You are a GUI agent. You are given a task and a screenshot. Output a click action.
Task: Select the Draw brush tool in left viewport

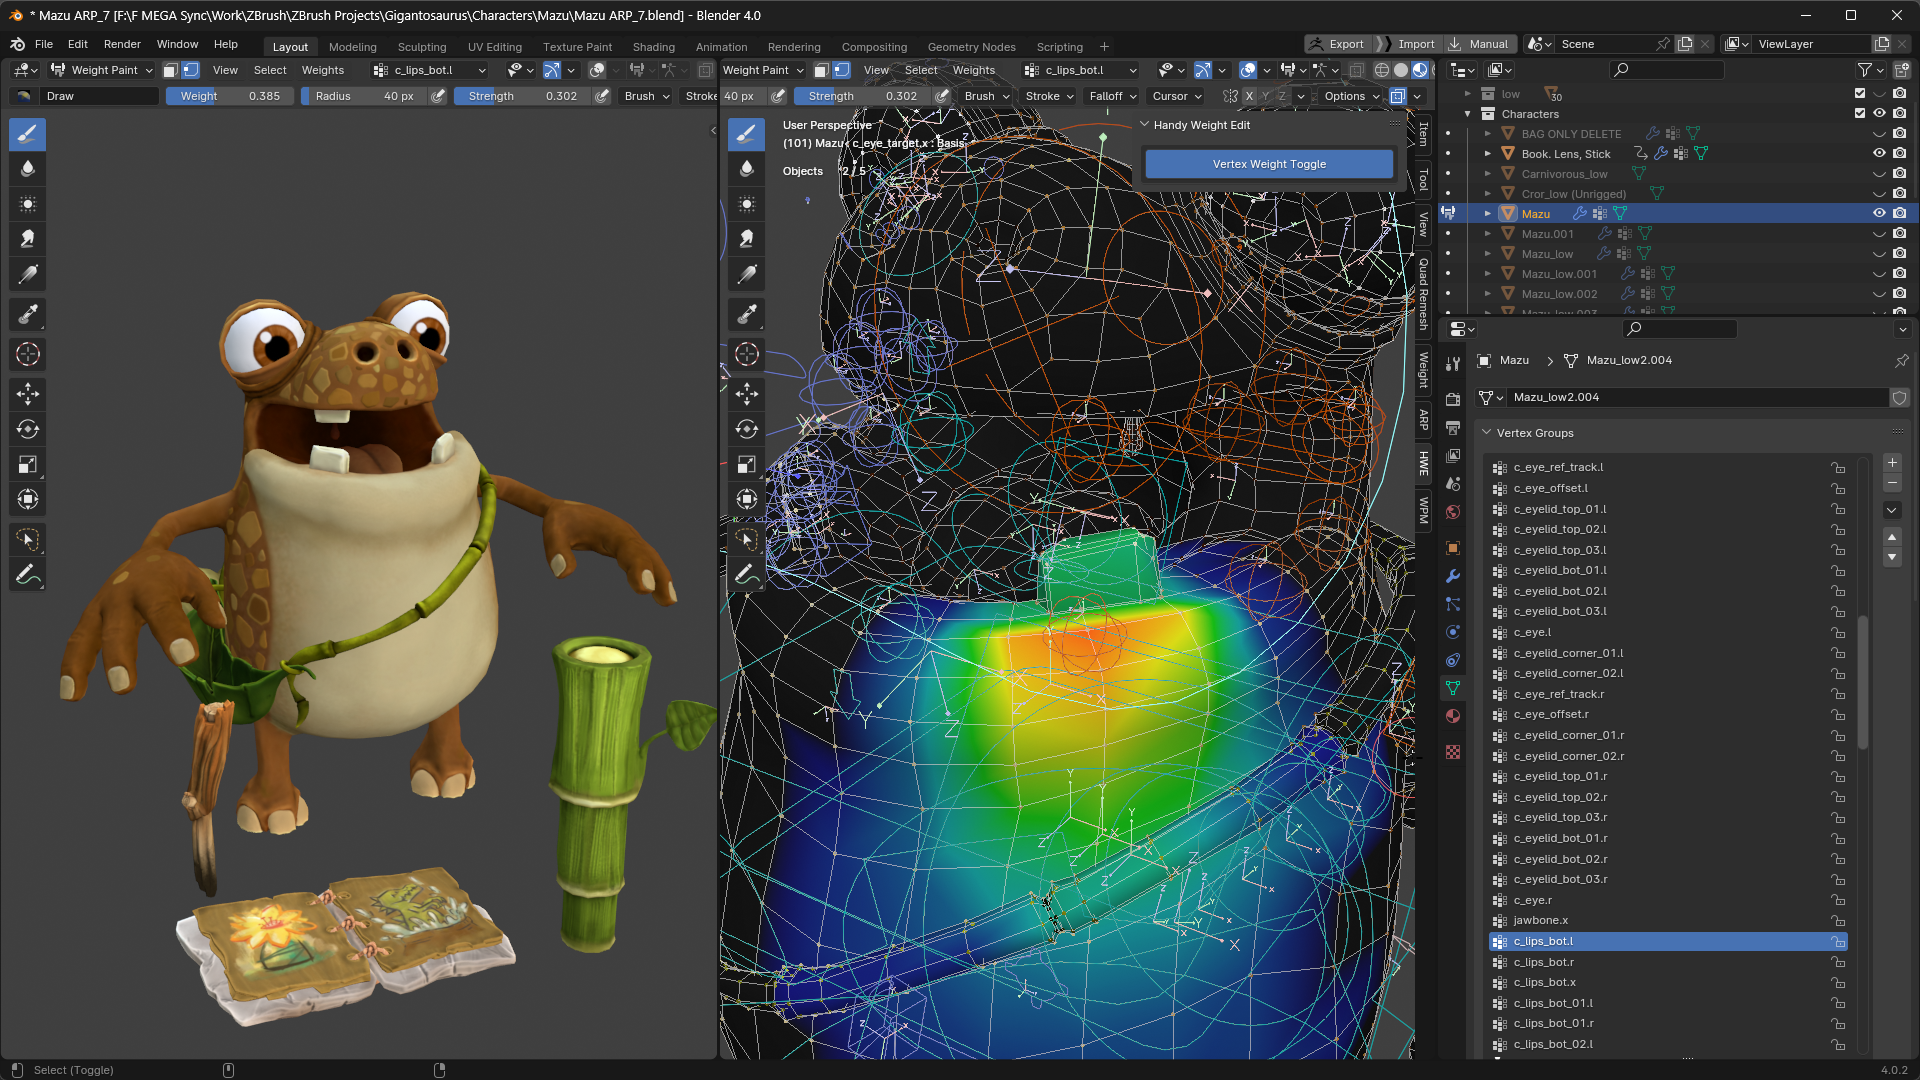tap(28, 133)
